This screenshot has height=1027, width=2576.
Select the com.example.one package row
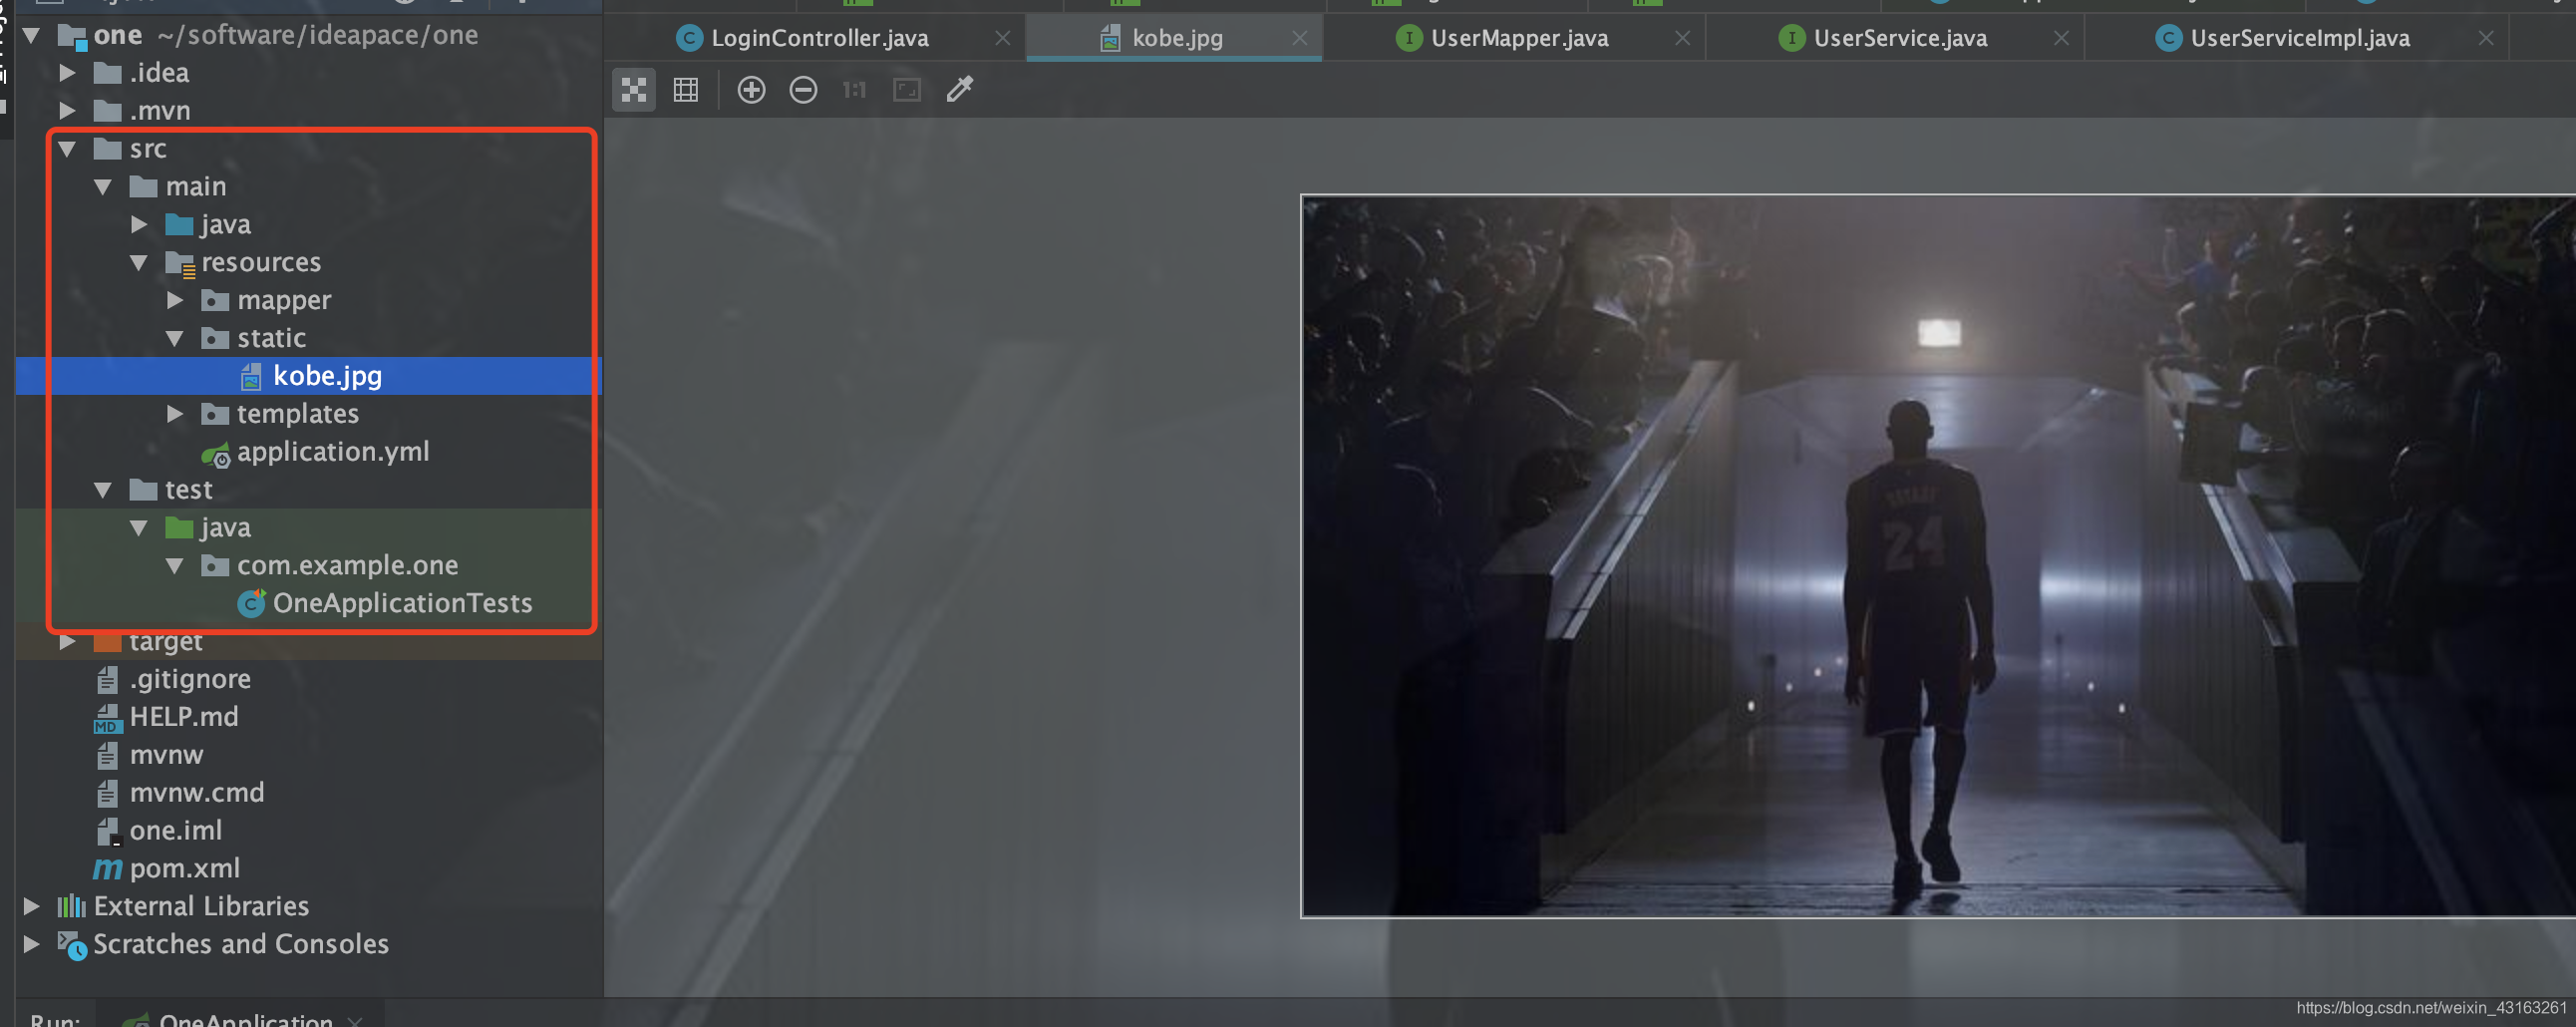point(309,566)
